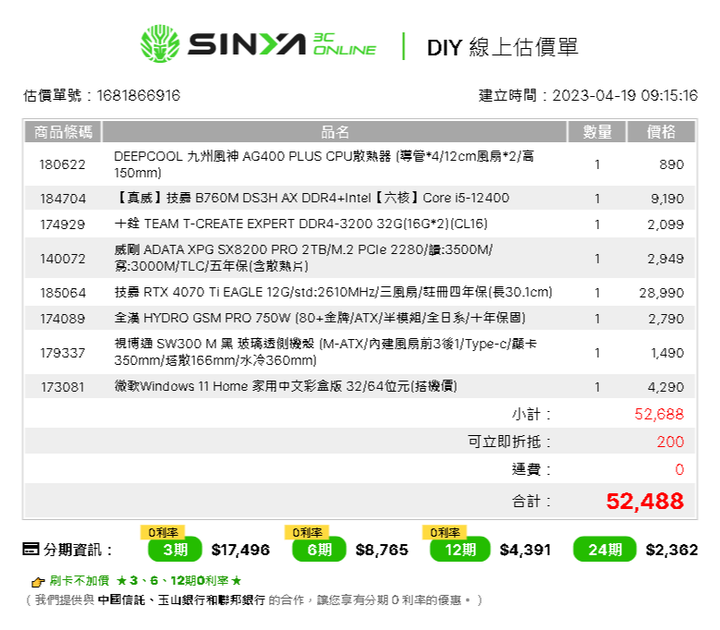Image resolution: width=720 pixels, height=630 pixels.
Task: Select the 3期 installment badge
Action: pos(175,549)
